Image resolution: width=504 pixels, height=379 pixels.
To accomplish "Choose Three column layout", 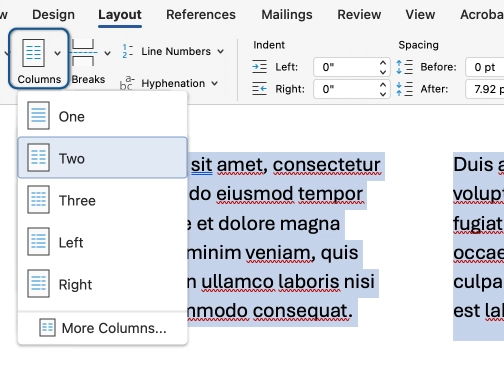I will 102,200.
